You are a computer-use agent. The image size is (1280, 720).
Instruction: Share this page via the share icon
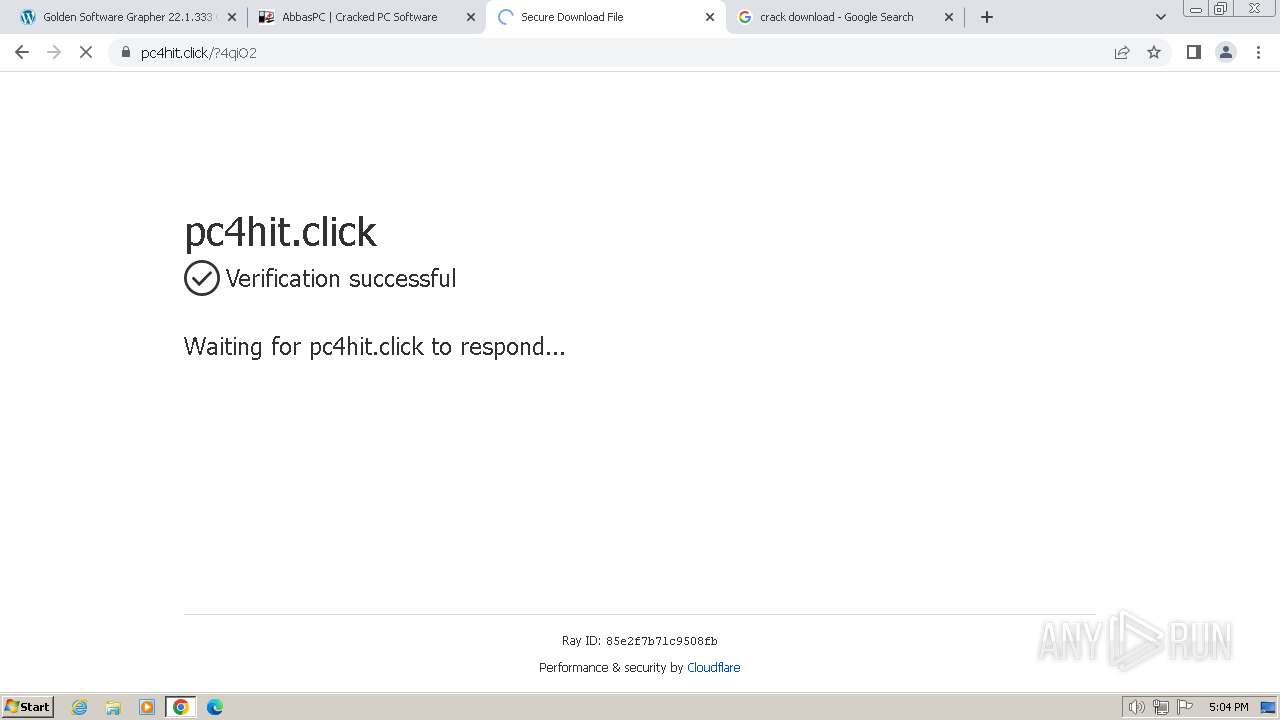coord(1122,52)
